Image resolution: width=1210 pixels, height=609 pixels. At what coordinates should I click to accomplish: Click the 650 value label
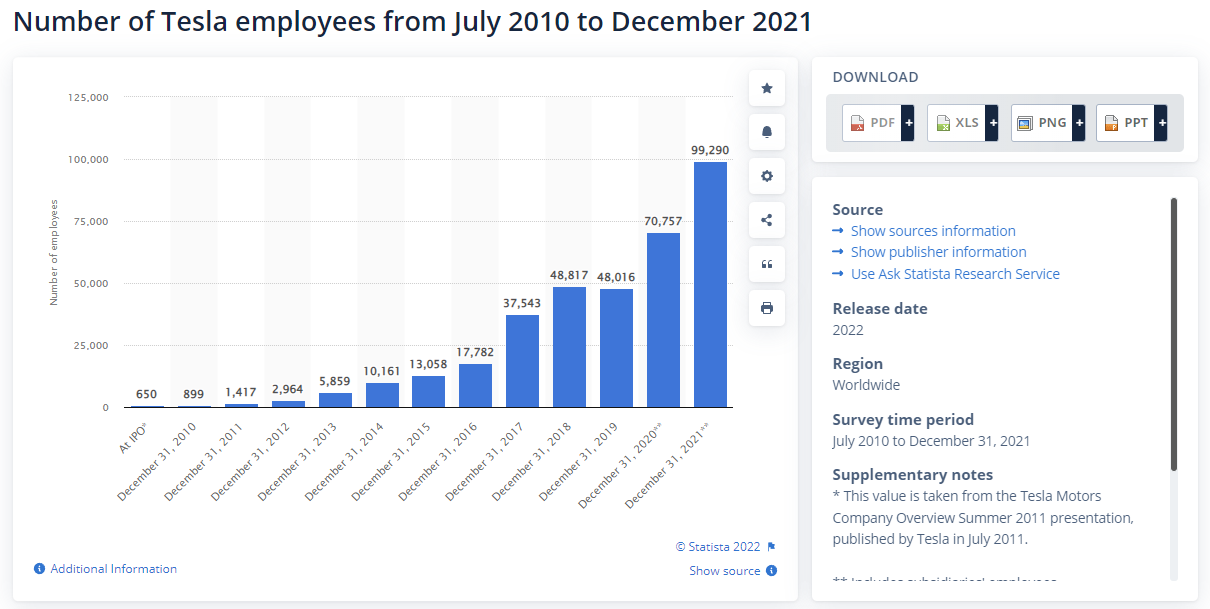click(x=147, y=394)
